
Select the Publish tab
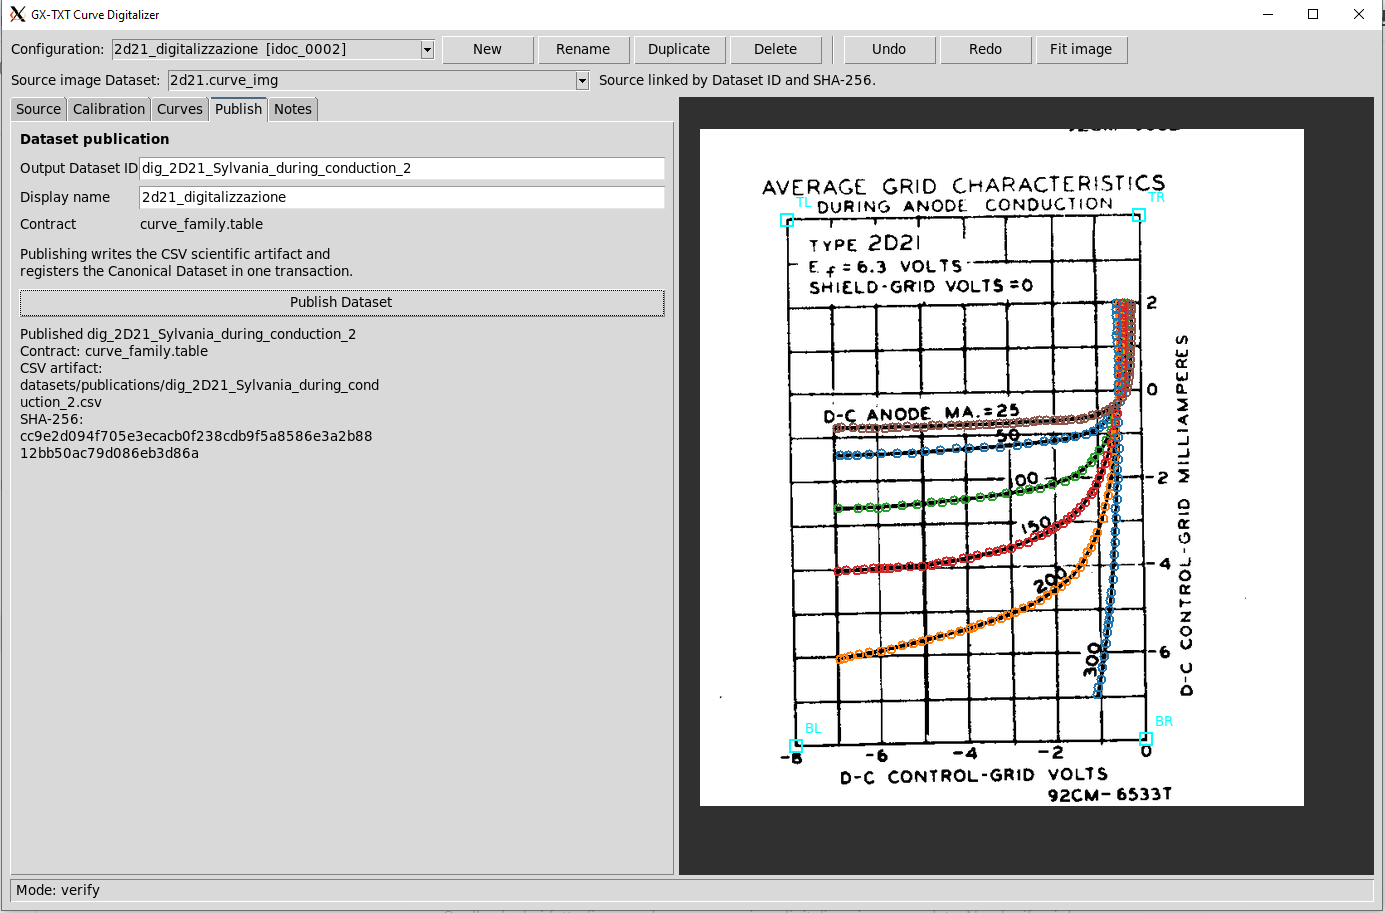[238, 109]
